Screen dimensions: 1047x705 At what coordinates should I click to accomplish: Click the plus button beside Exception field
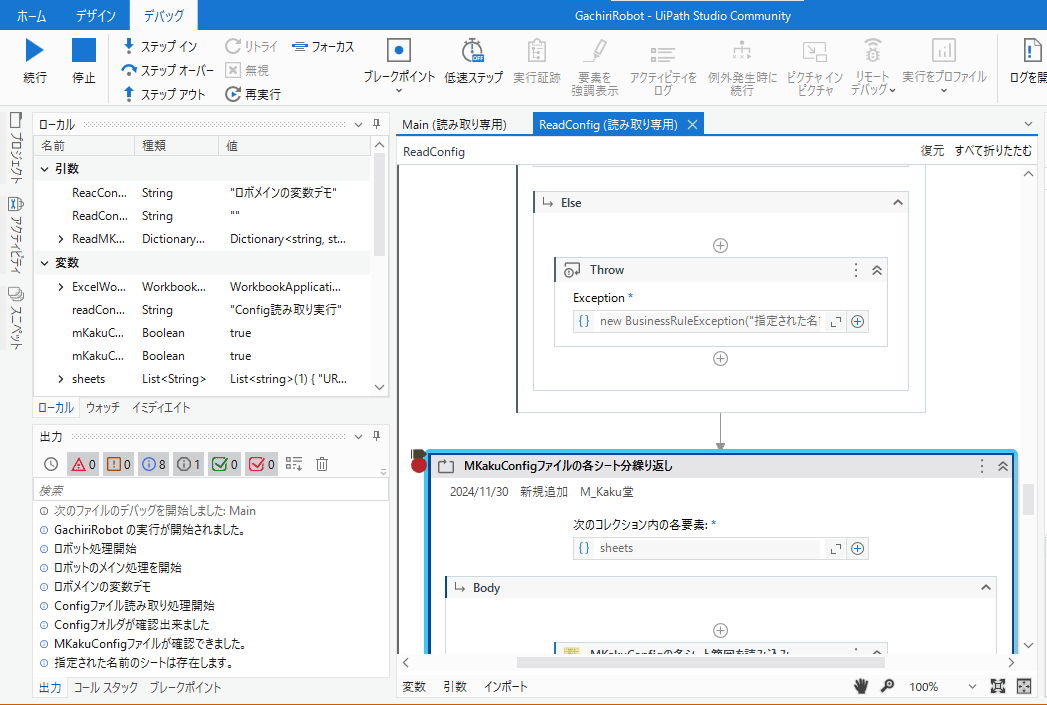tap(857, 322)
